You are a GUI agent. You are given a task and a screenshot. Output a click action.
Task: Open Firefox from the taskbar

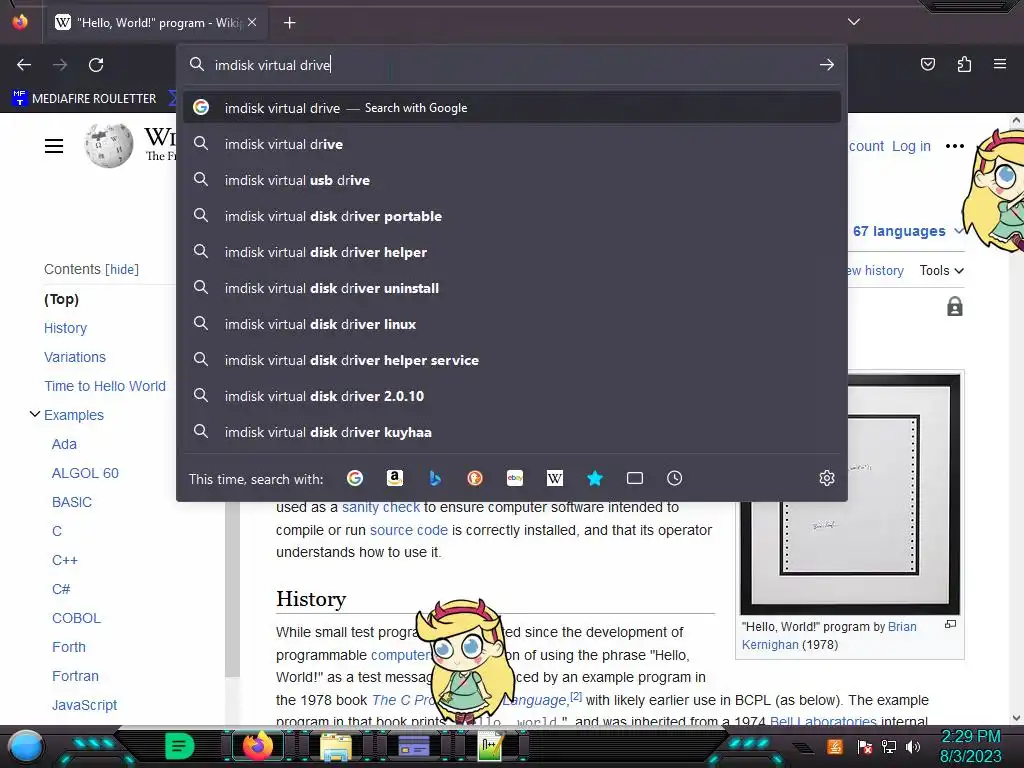tap(257, 746)
